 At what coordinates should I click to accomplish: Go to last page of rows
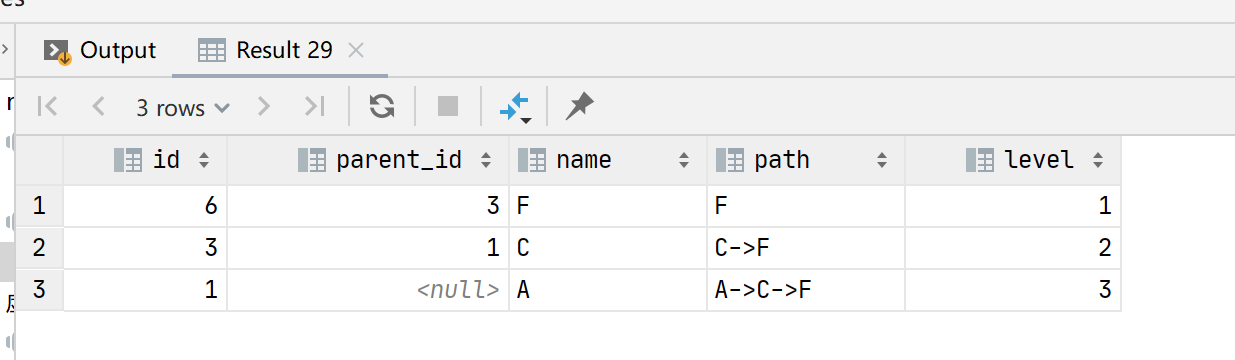tap(314, 107)
